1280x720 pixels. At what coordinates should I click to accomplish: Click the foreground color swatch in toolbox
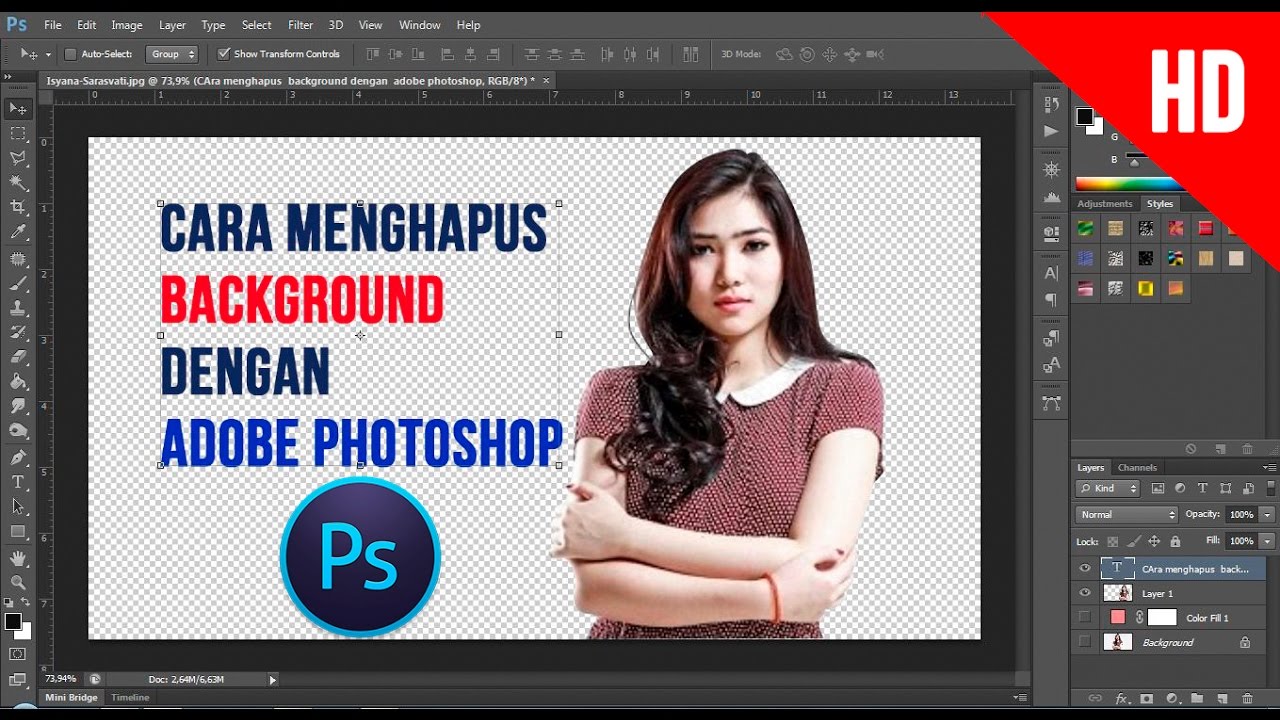click(13, 622)
